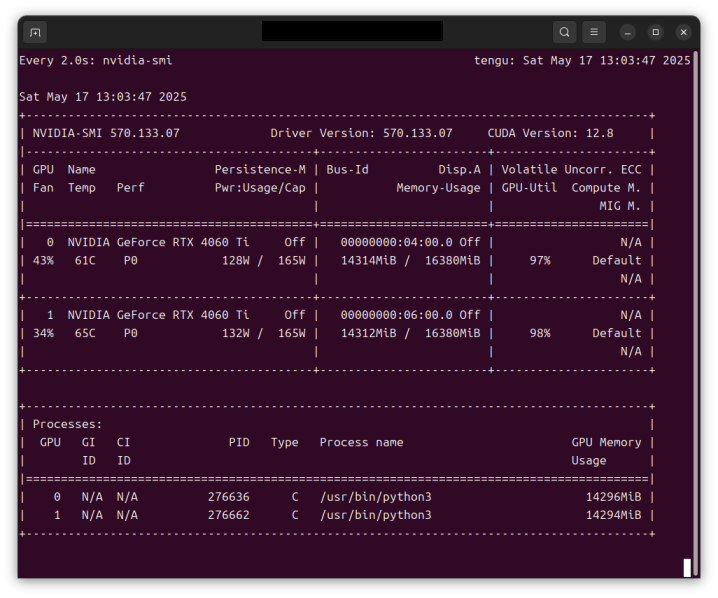Click the terminal vertical scrollbar

coord(696,314)
